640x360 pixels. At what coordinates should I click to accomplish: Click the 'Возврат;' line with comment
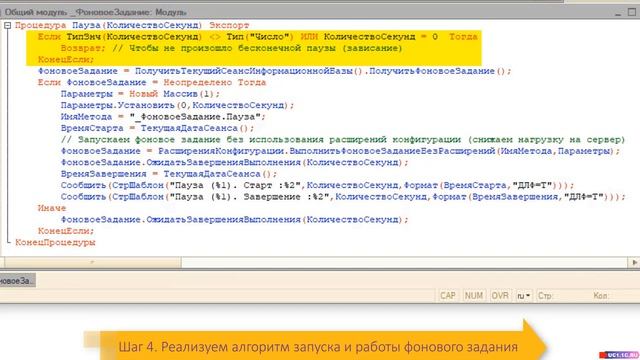point(231,48)
